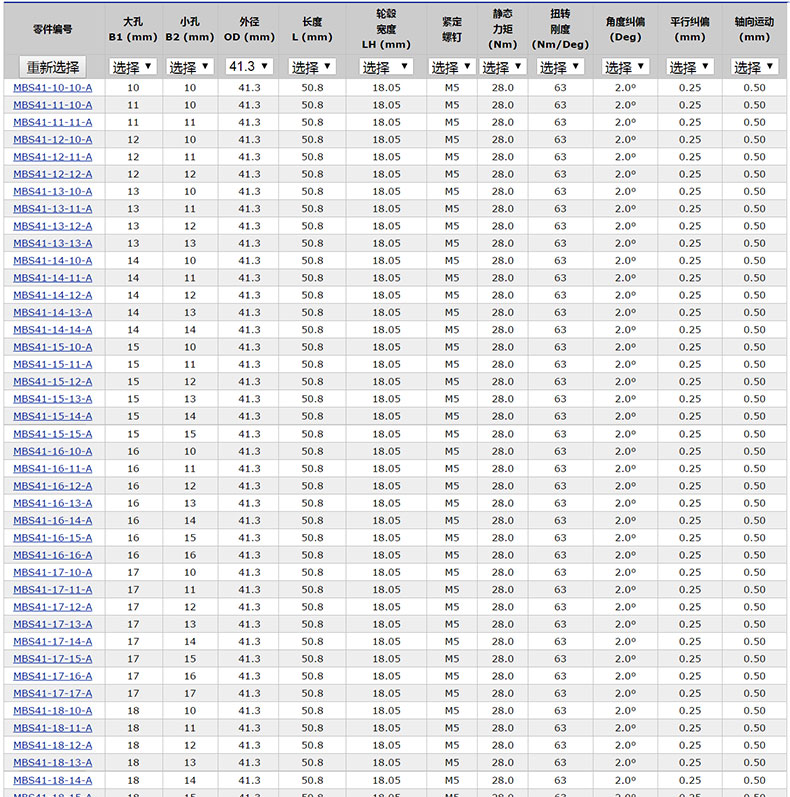
Task: Open part link MBS41-18-14-A
Action: click(x=53, y=780)
